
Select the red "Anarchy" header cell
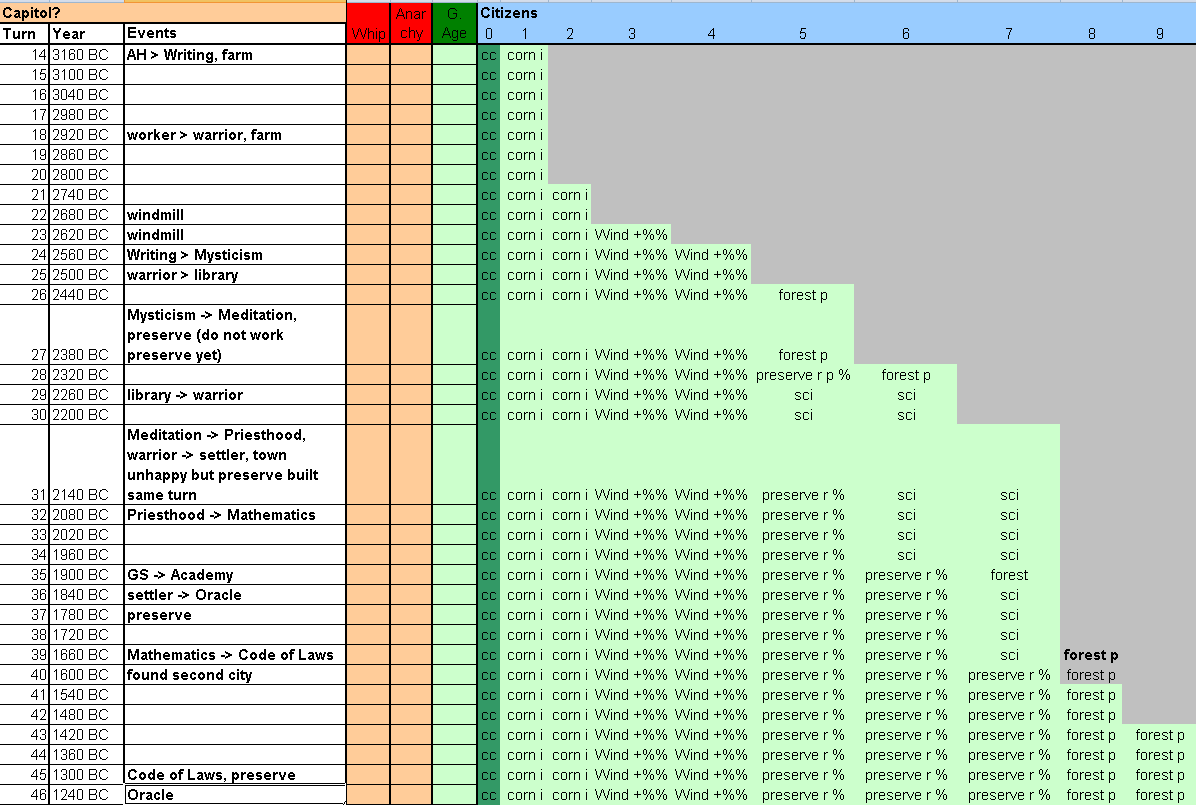tap(411, 23)
